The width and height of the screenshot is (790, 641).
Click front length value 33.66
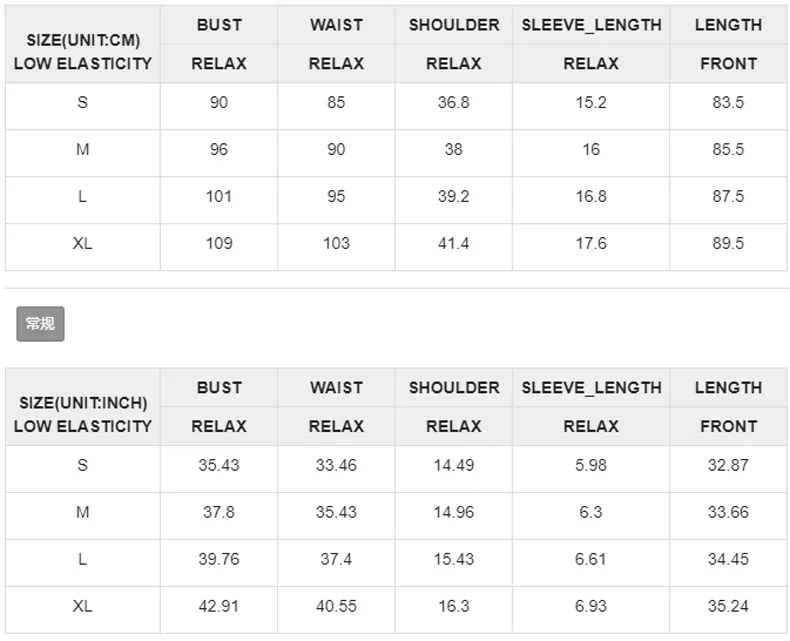coord(728,512)
